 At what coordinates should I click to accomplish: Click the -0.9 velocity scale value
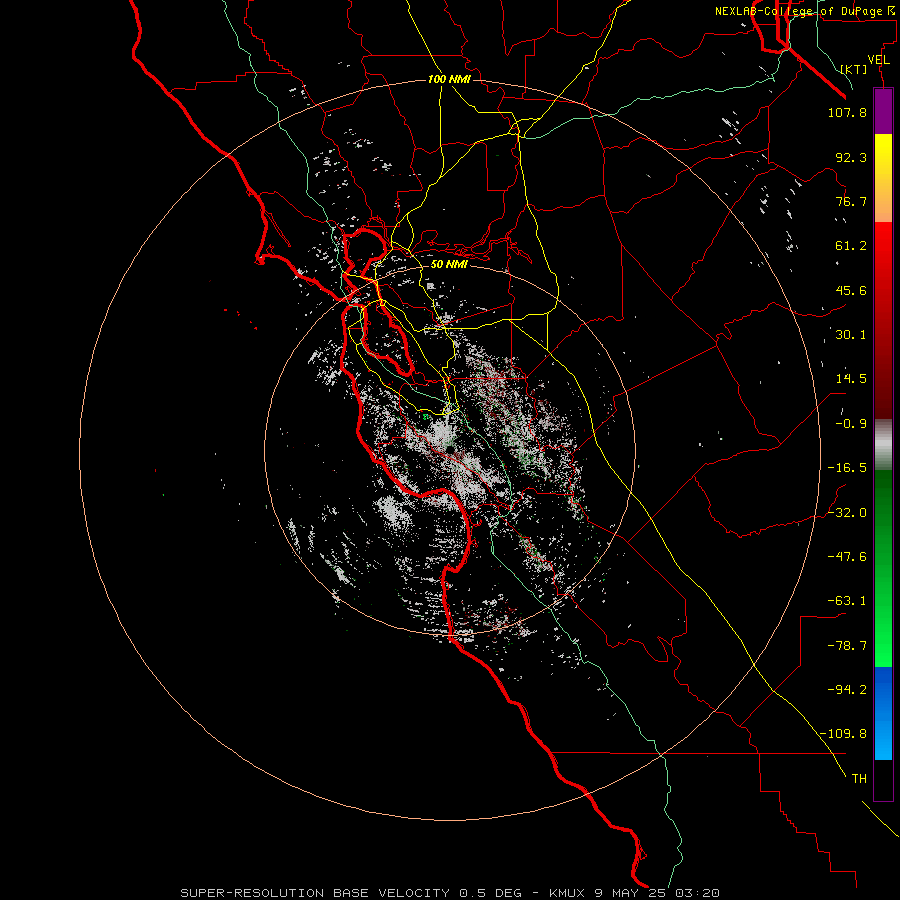tap(851, 424)
